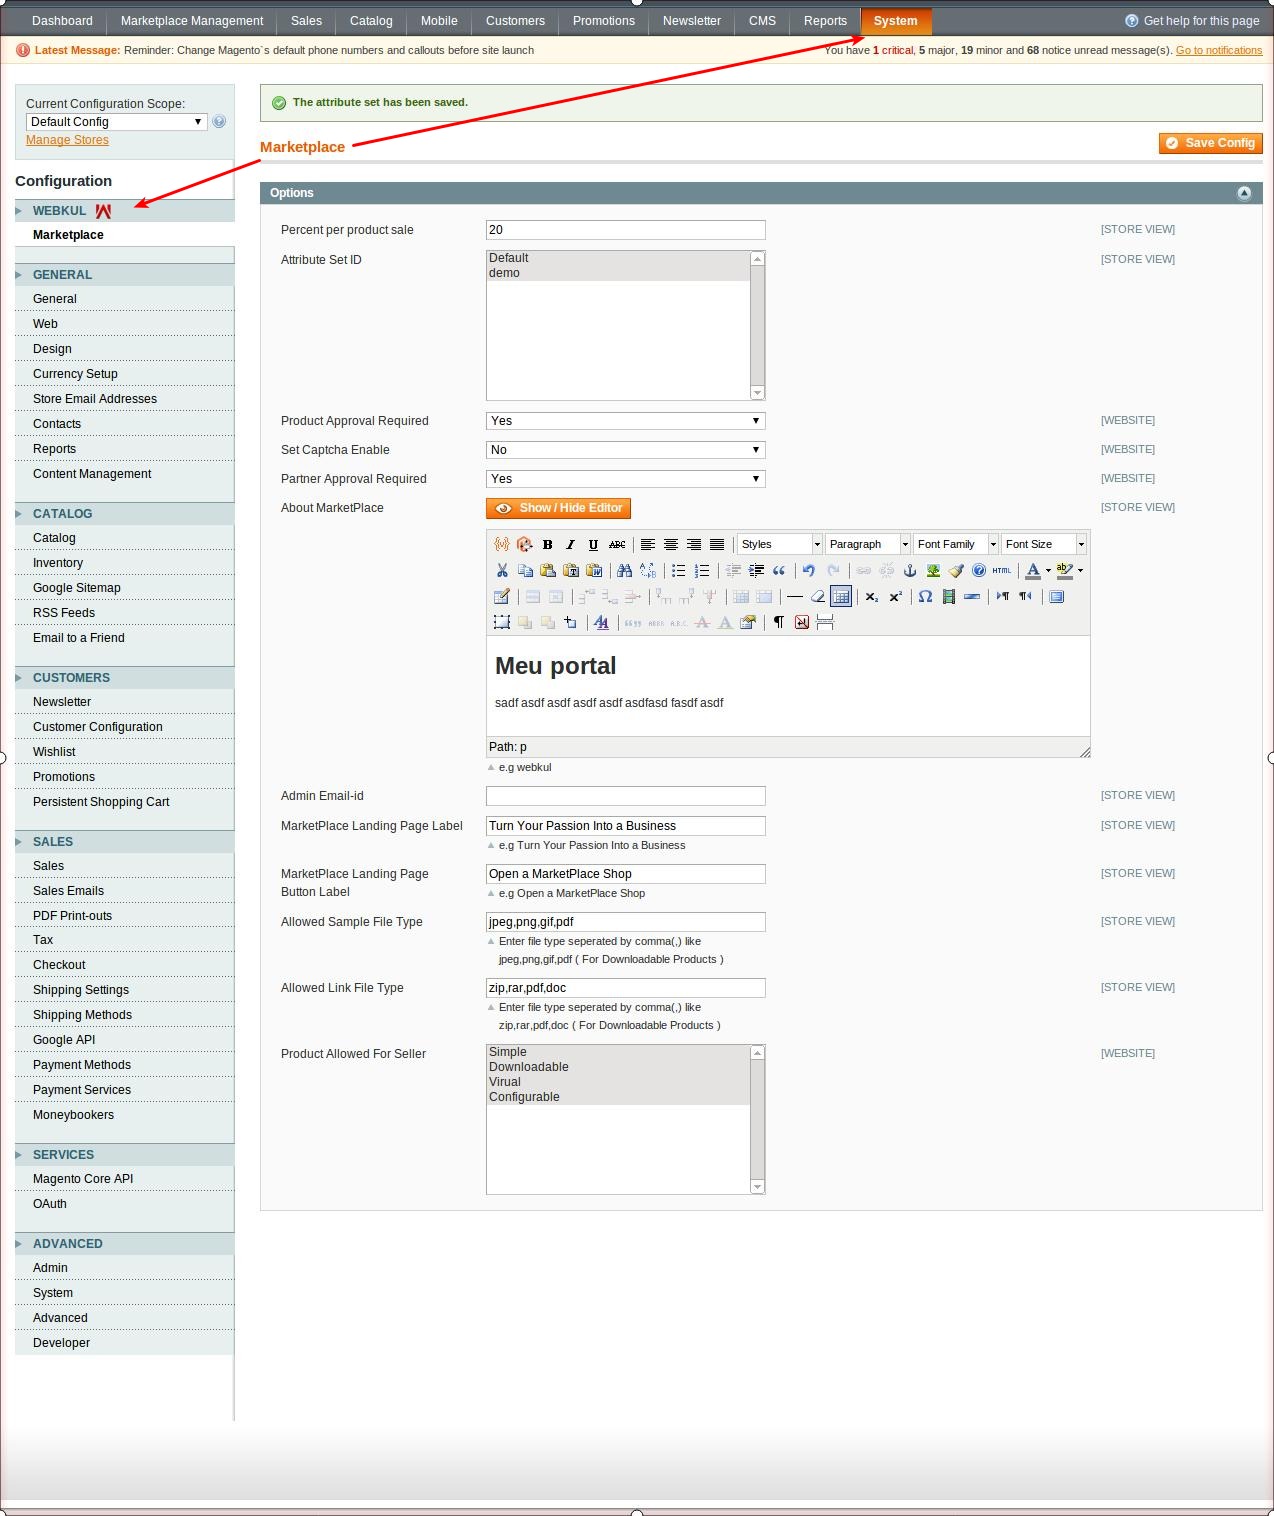Screen dimensions: 1274x1516
Task: Open the Paragraph format dropdown
Action: coord(867,544)
